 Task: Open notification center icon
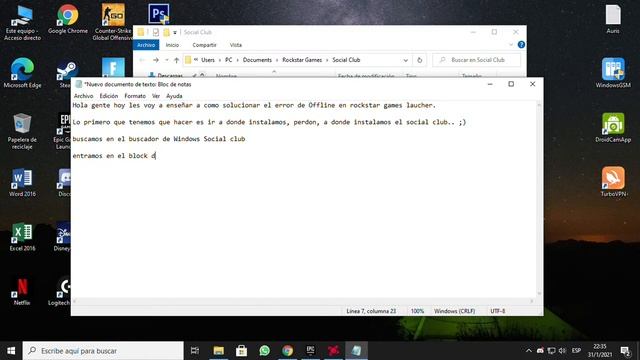coord(625,351)
